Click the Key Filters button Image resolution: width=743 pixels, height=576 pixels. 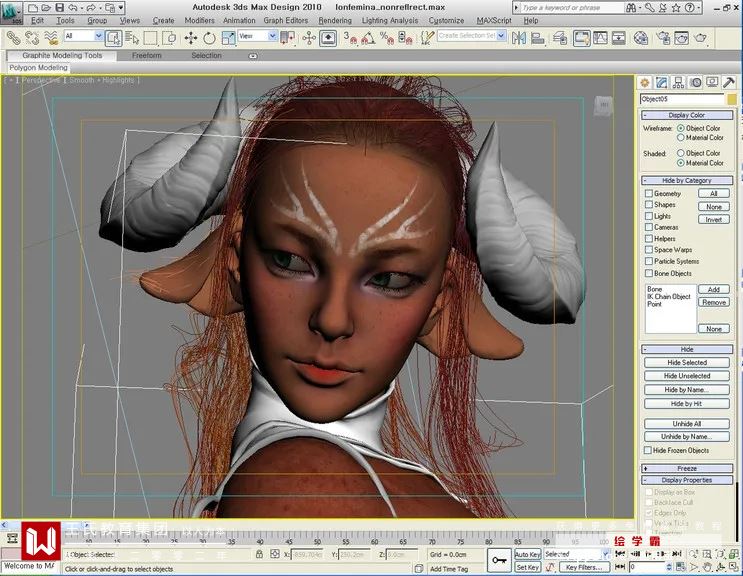584,567
